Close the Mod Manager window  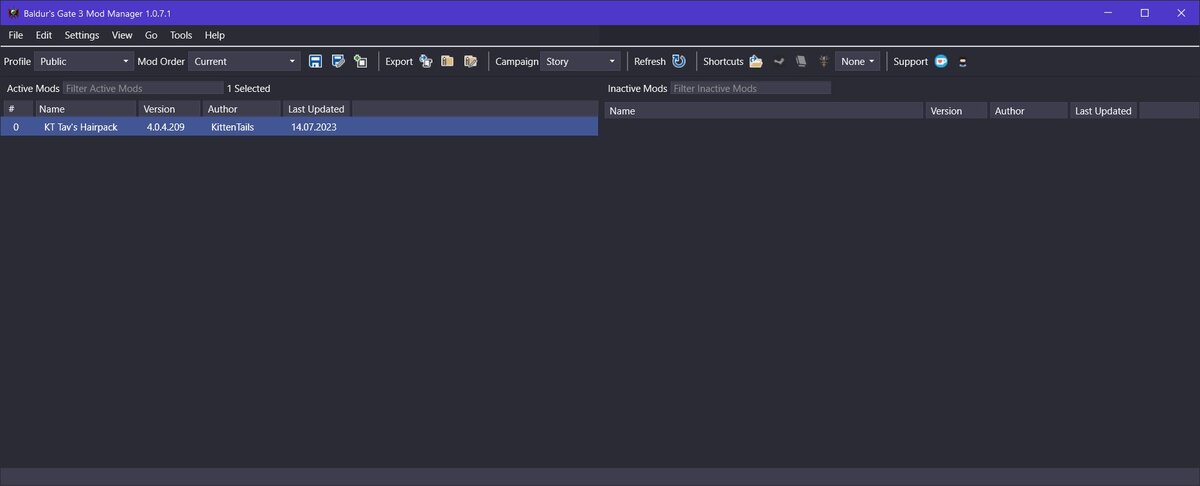[1181, 12]
